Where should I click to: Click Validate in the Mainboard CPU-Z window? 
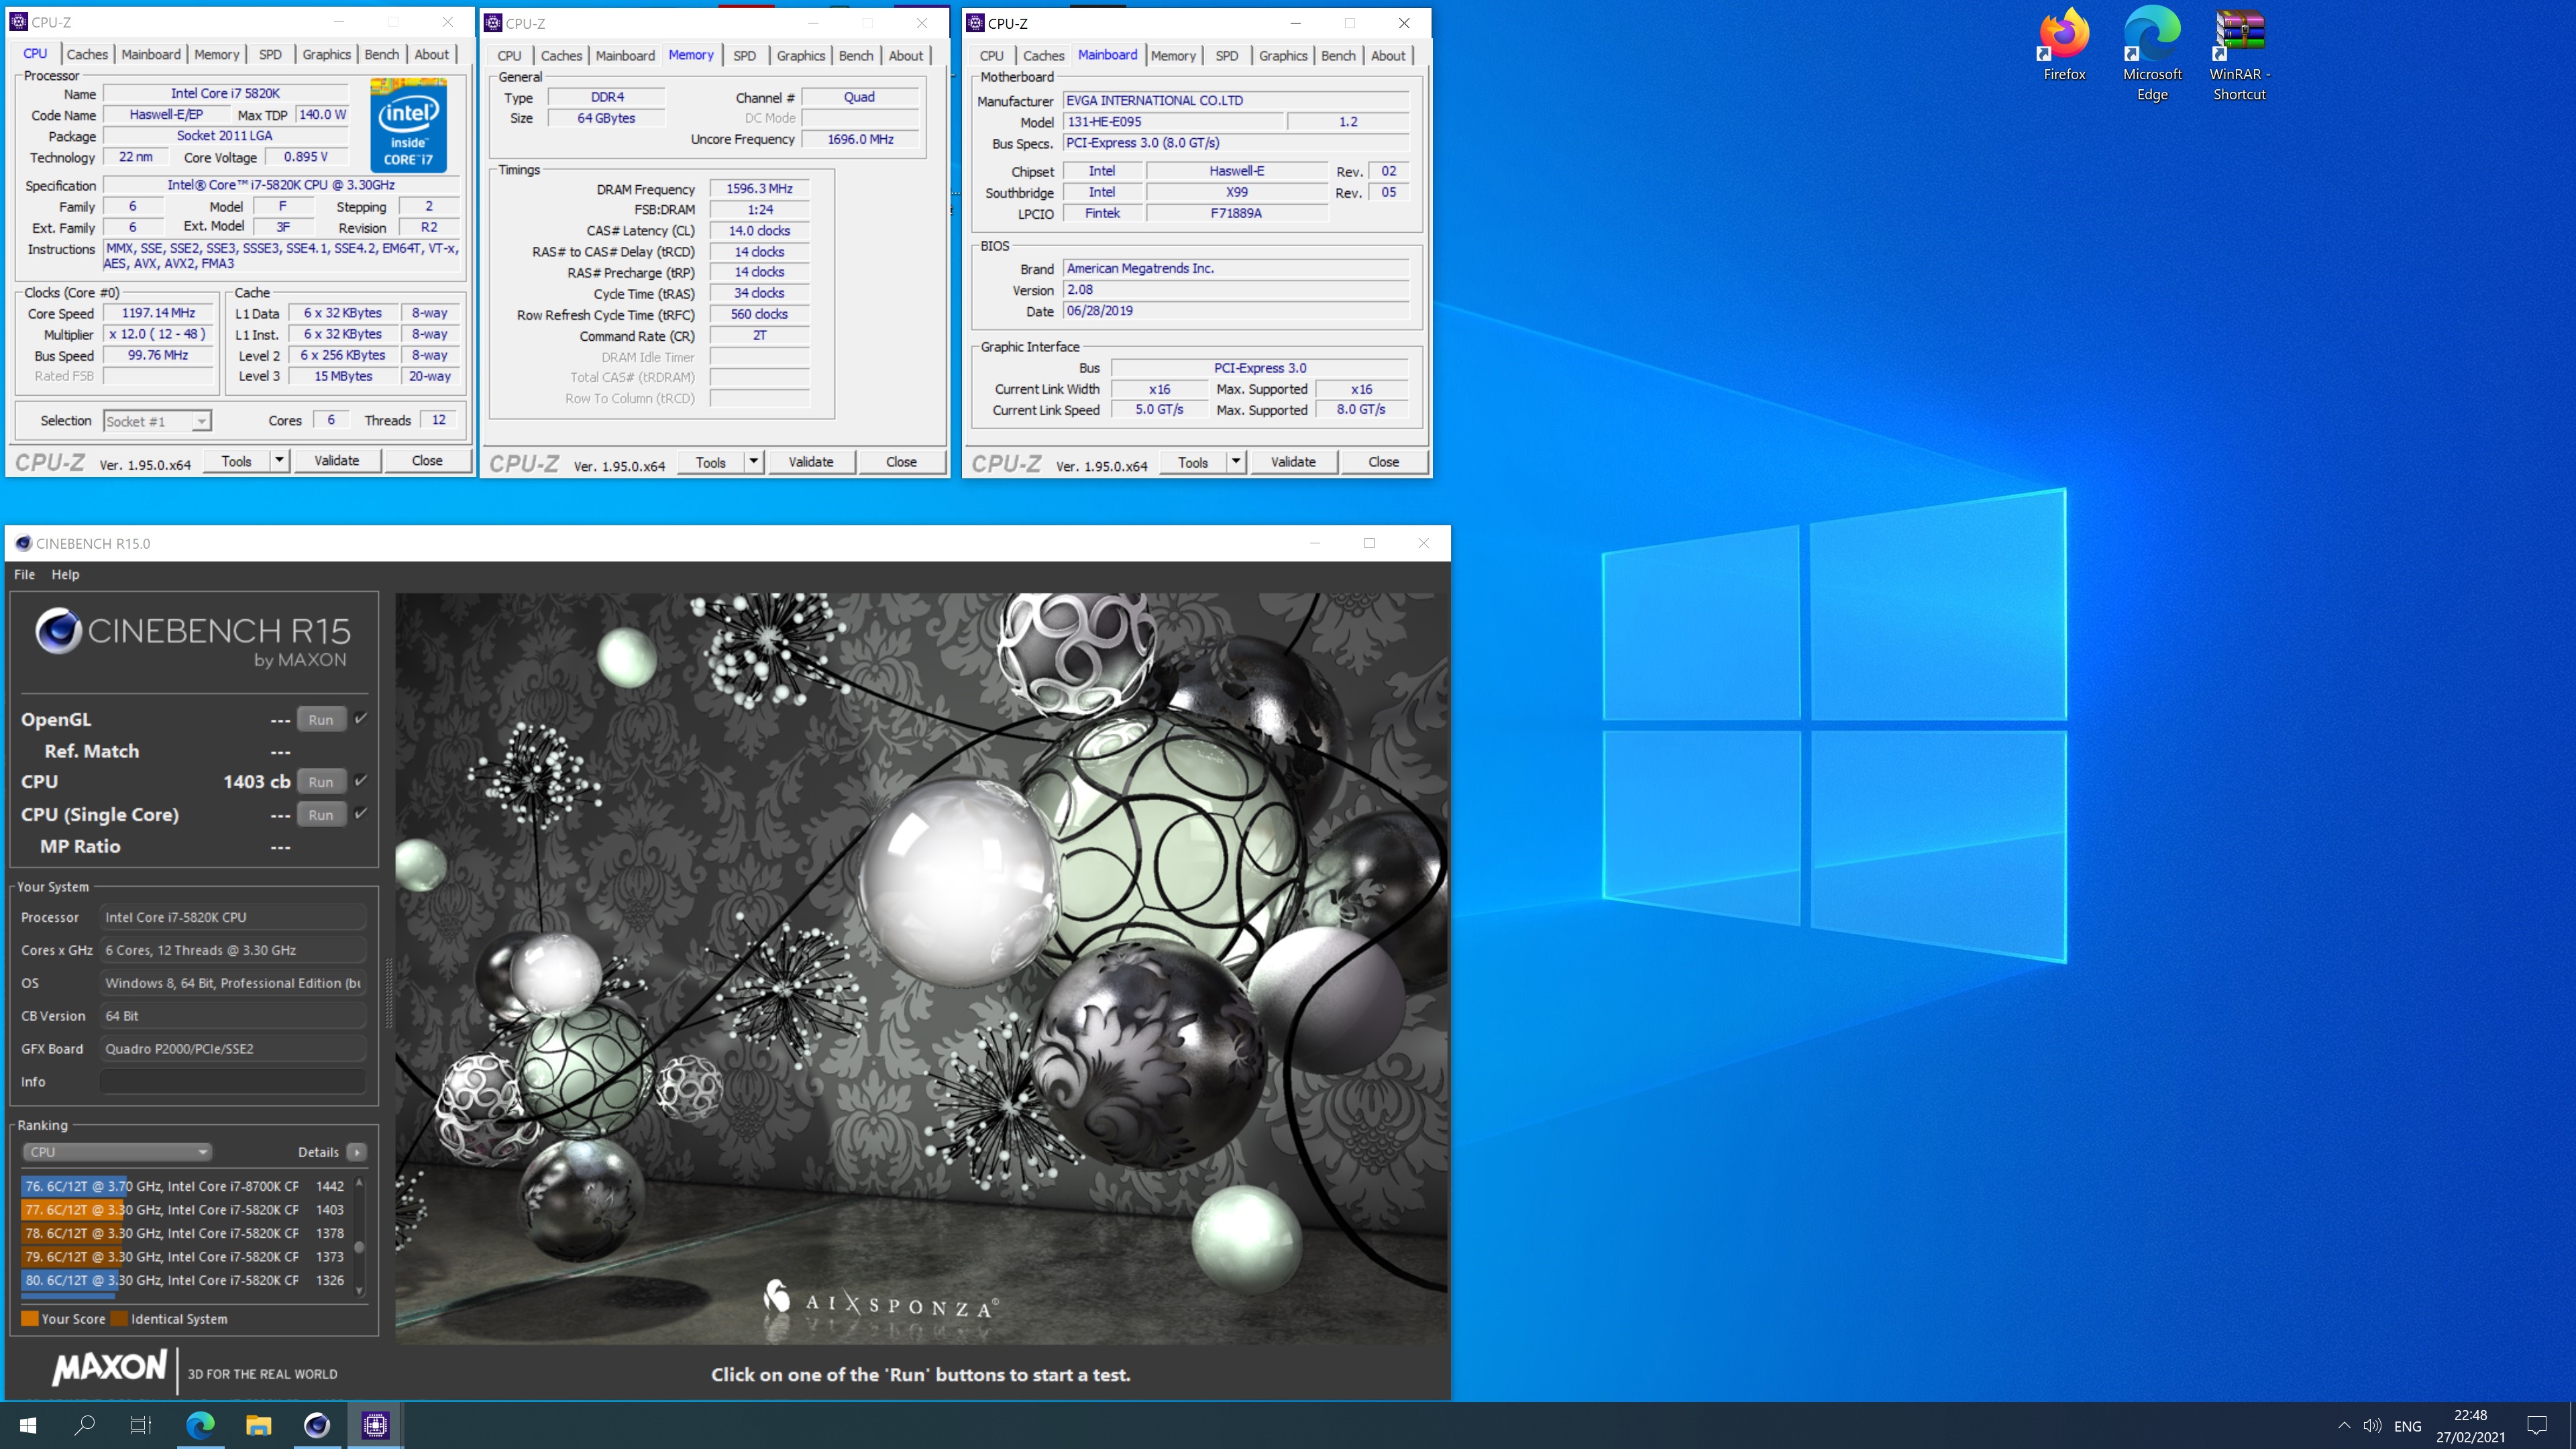[x=1293, y=461]
